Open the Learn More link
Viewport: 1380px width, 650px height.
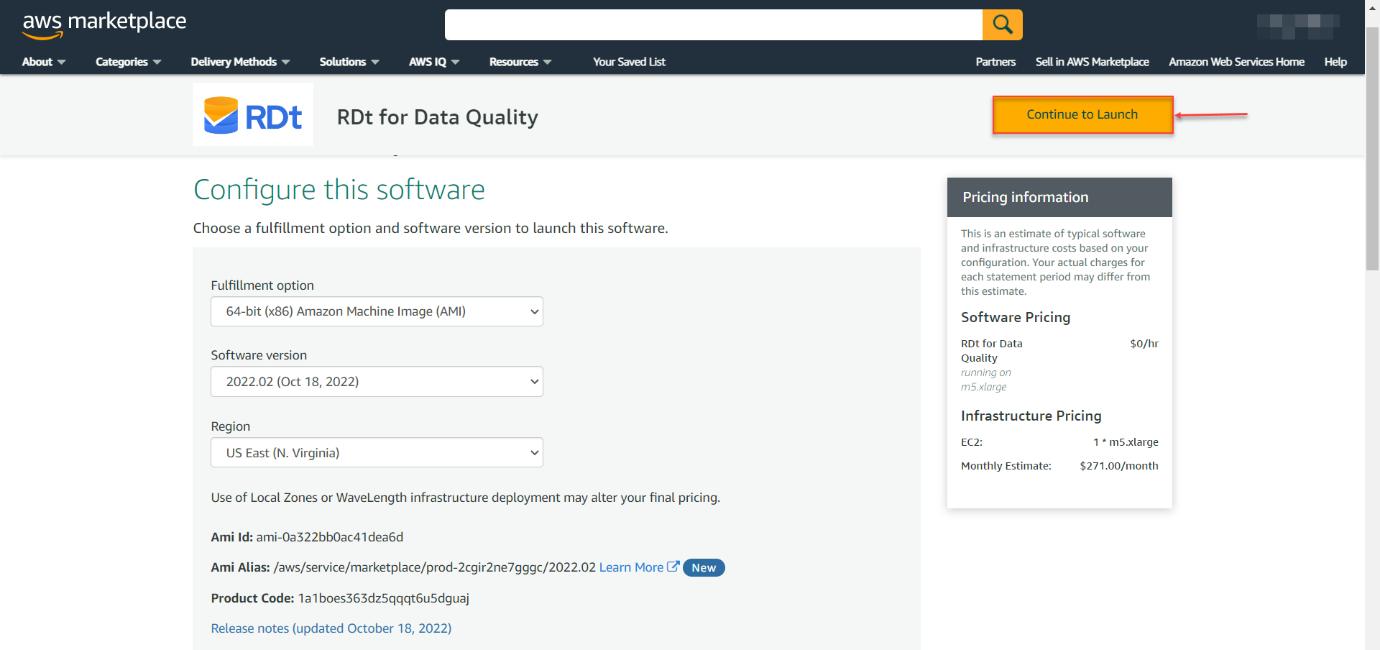point(631,567)
